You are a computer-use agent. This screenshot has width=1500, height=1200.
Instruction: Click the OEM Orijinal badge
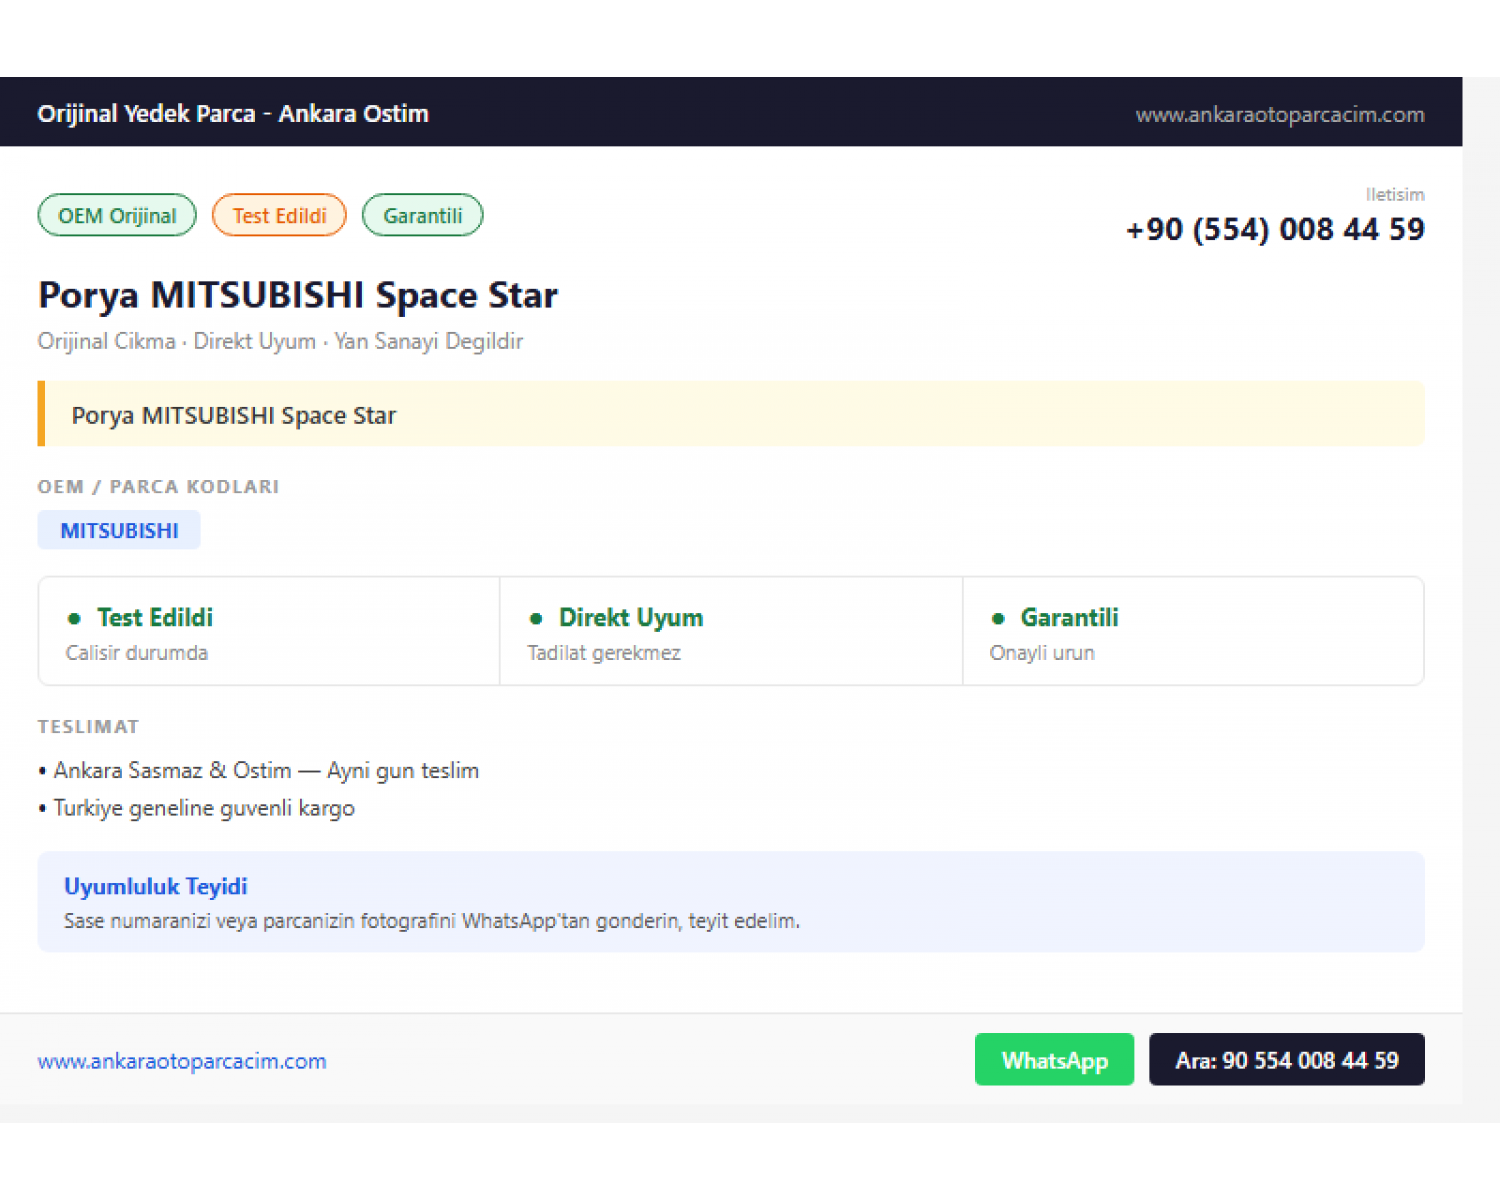coord(117,215)
